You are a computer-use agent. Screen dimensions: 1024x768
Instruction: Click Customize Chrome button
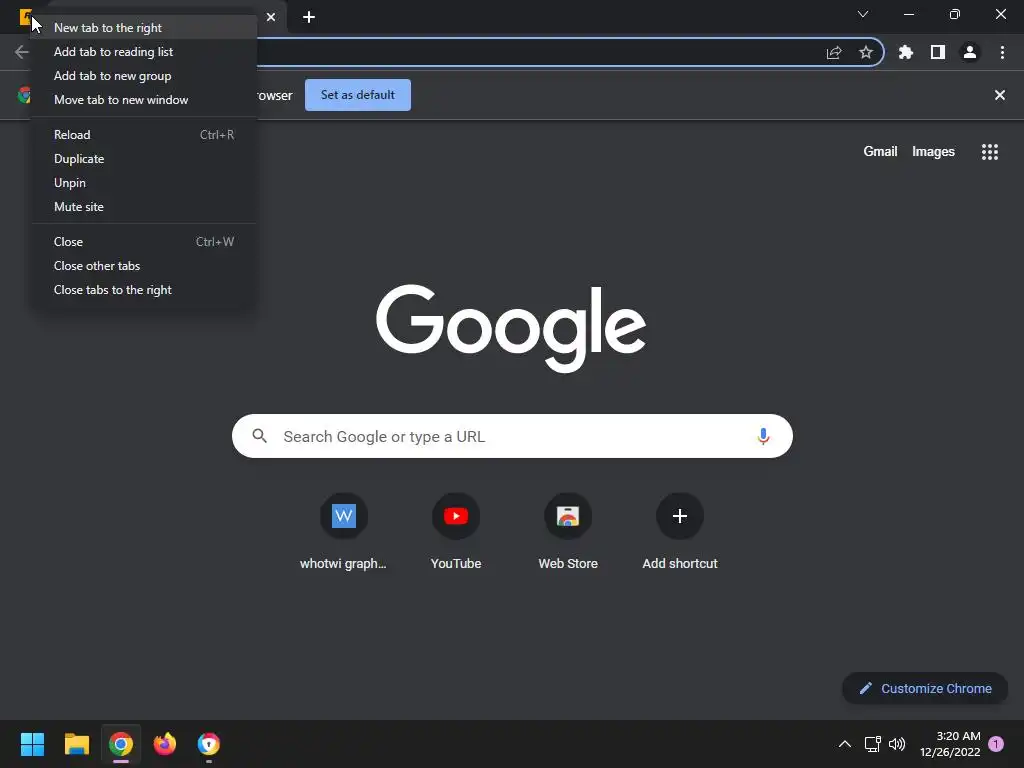(x=925, y=688)
